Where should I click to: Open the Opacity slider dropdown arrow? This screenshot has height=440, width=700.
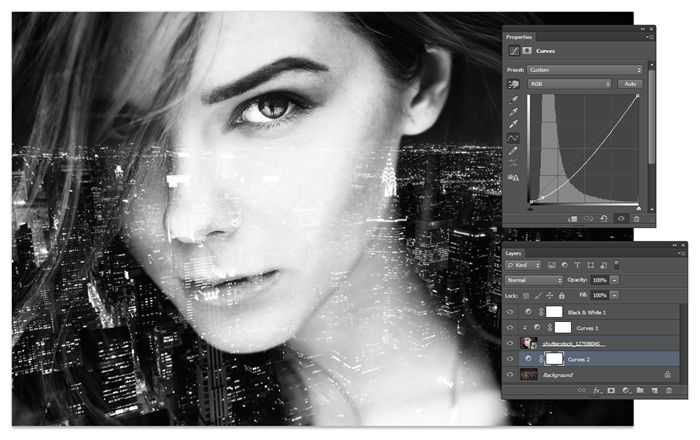tap(615, 280)
